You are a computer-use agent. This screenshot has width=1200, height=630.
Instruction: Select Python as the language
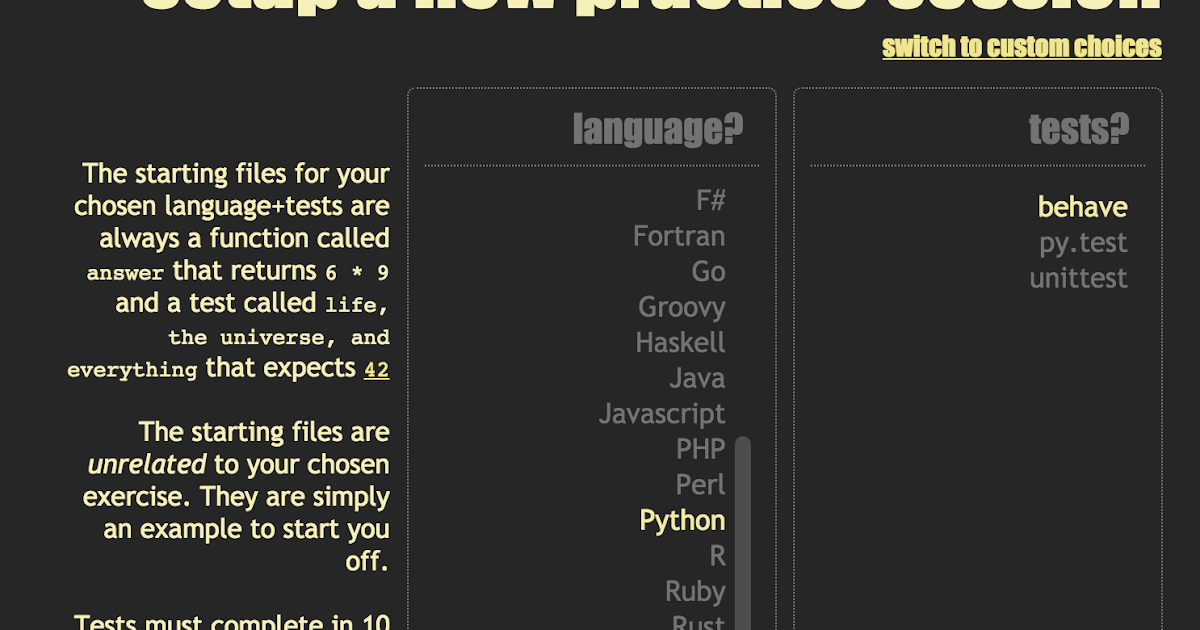pyautogui.click(x=682, y=520)
